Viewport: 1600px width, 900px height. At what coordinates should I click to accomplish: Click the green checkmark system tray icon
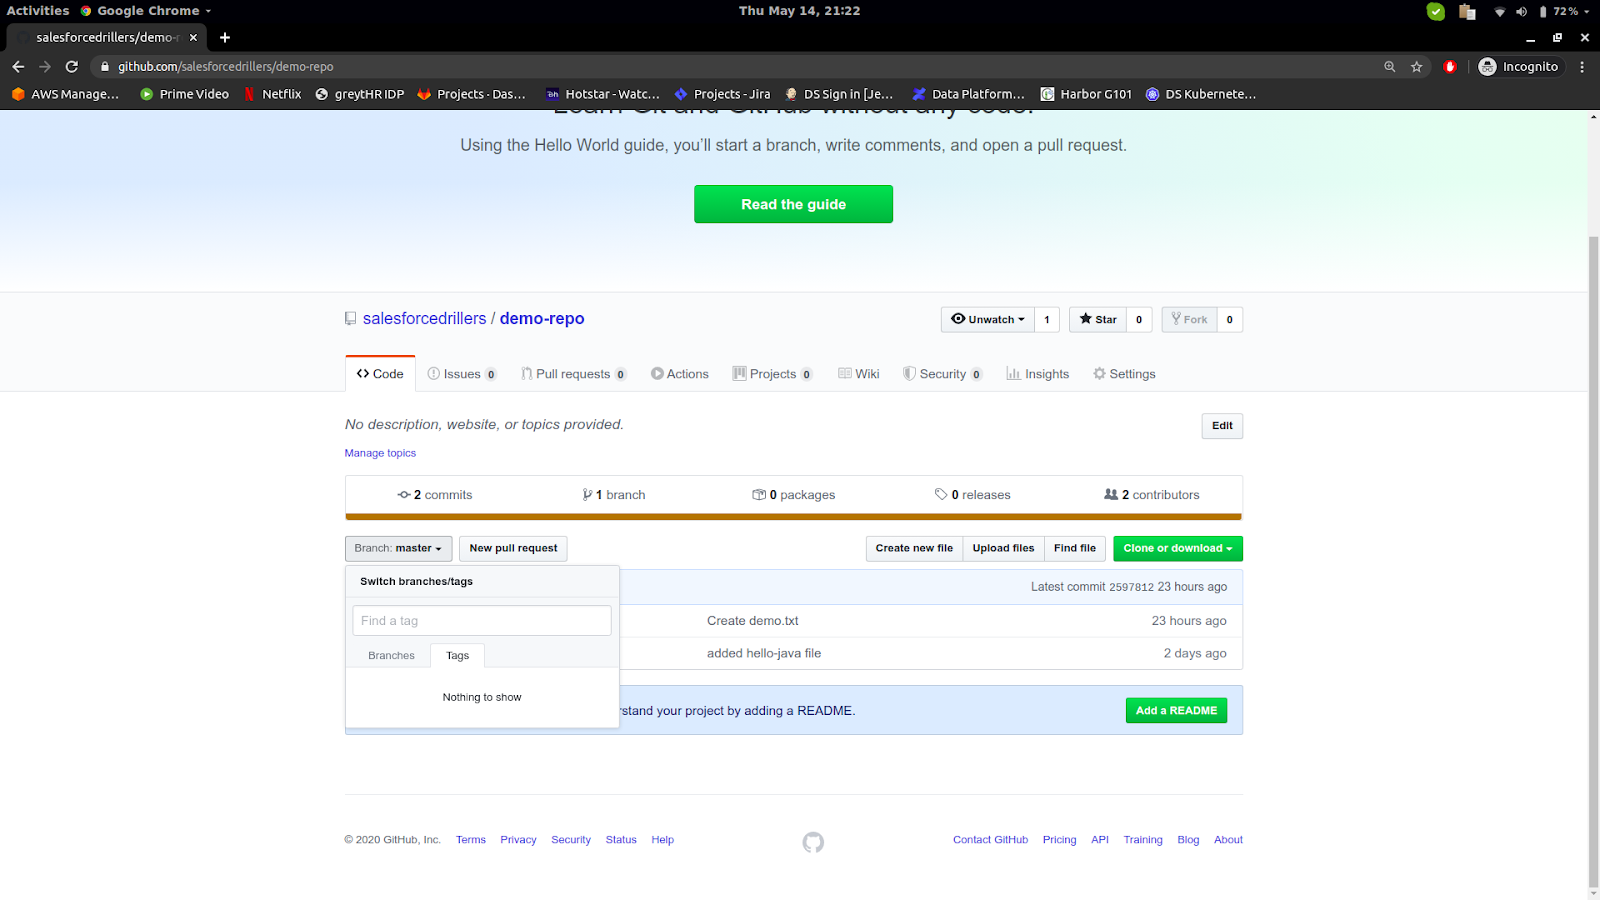(1436, 11)
